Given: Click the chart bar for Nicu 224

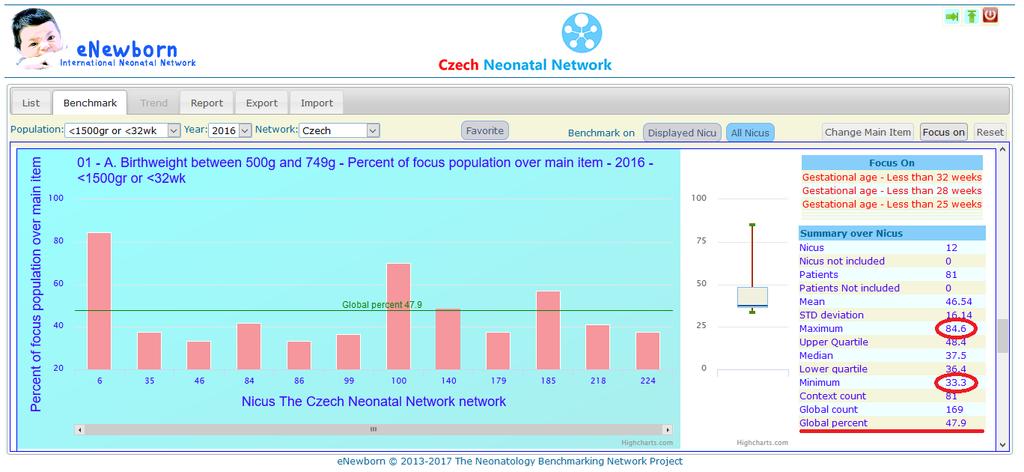Looking at the screenshot, I should coord(648,351).
